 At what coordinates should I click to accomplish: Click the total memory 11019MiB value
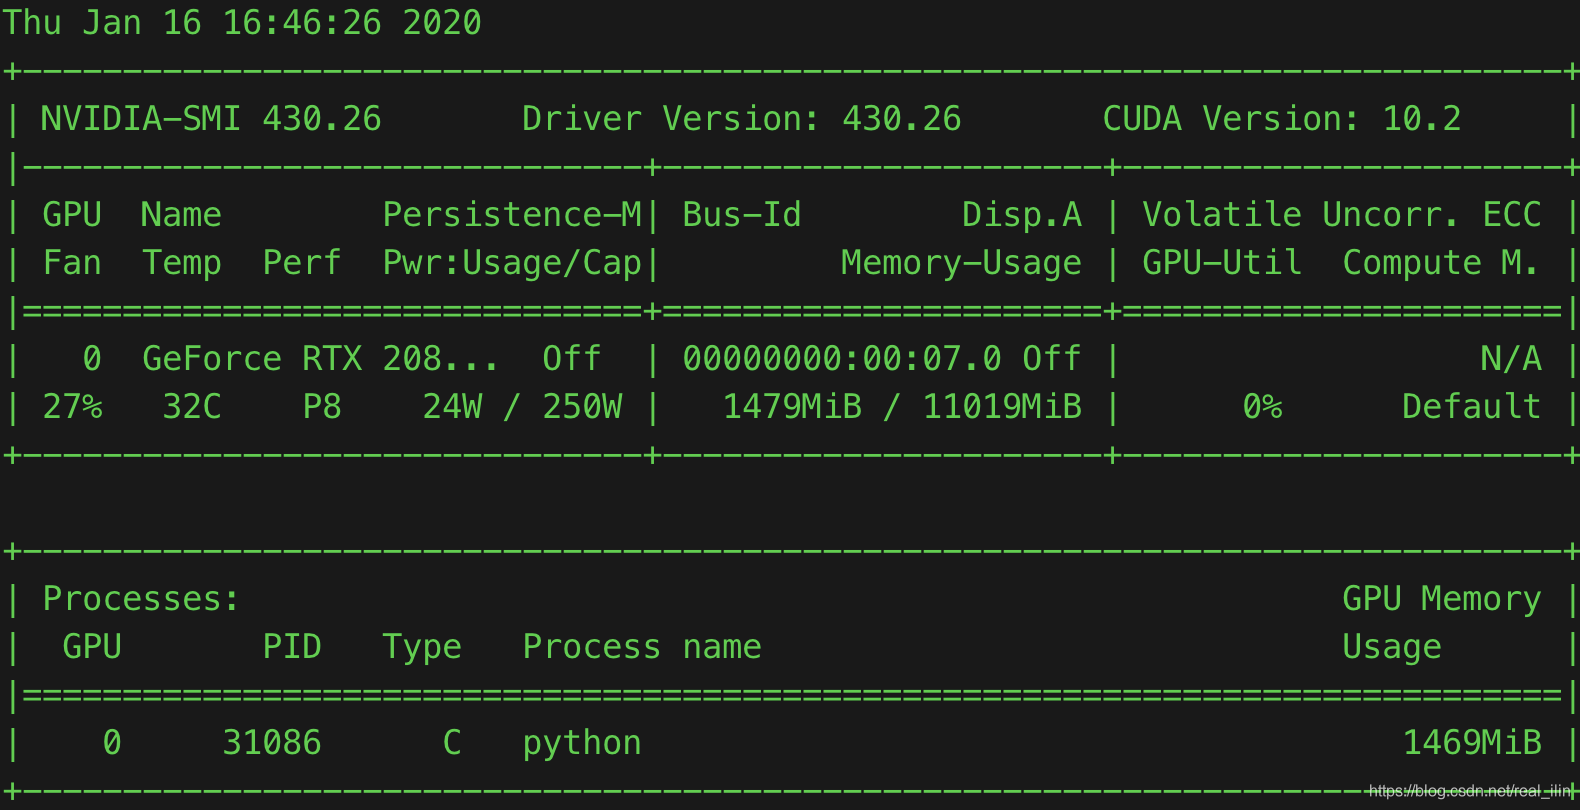(1001, 406)
